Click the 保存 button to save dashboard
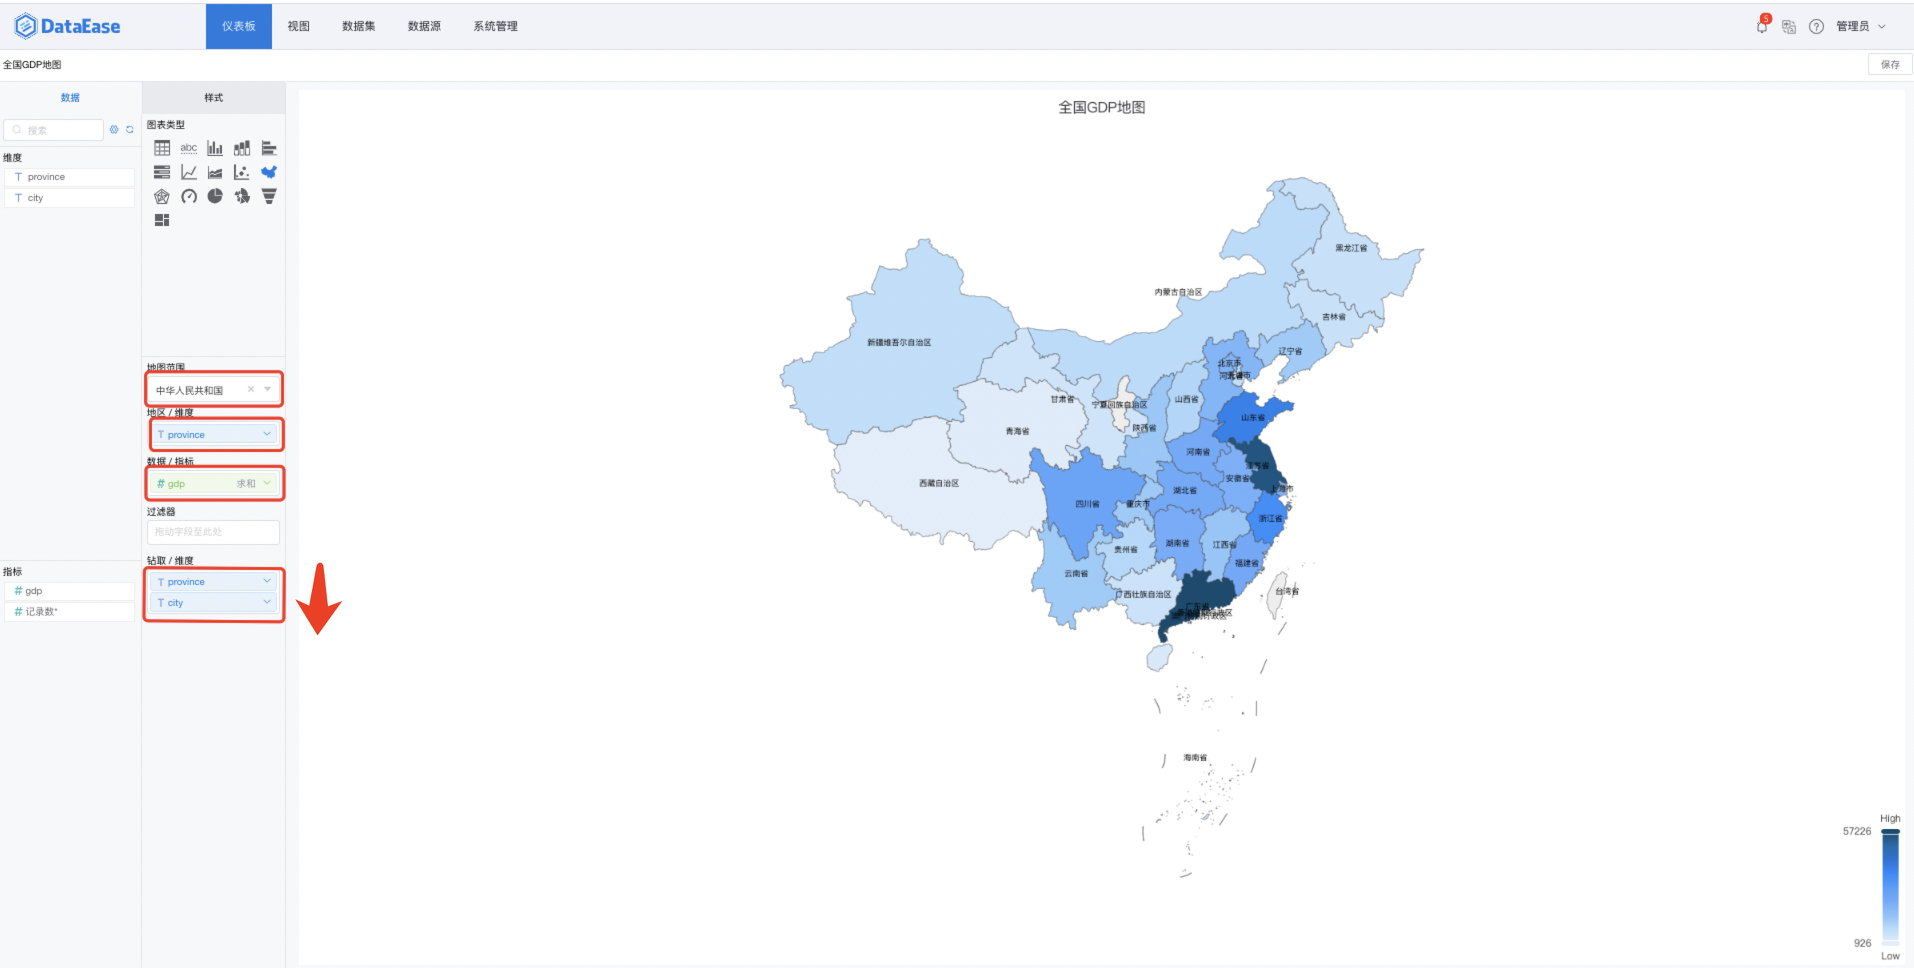The height and width of the screenshot is (968, 1914). coord(1890,63)
